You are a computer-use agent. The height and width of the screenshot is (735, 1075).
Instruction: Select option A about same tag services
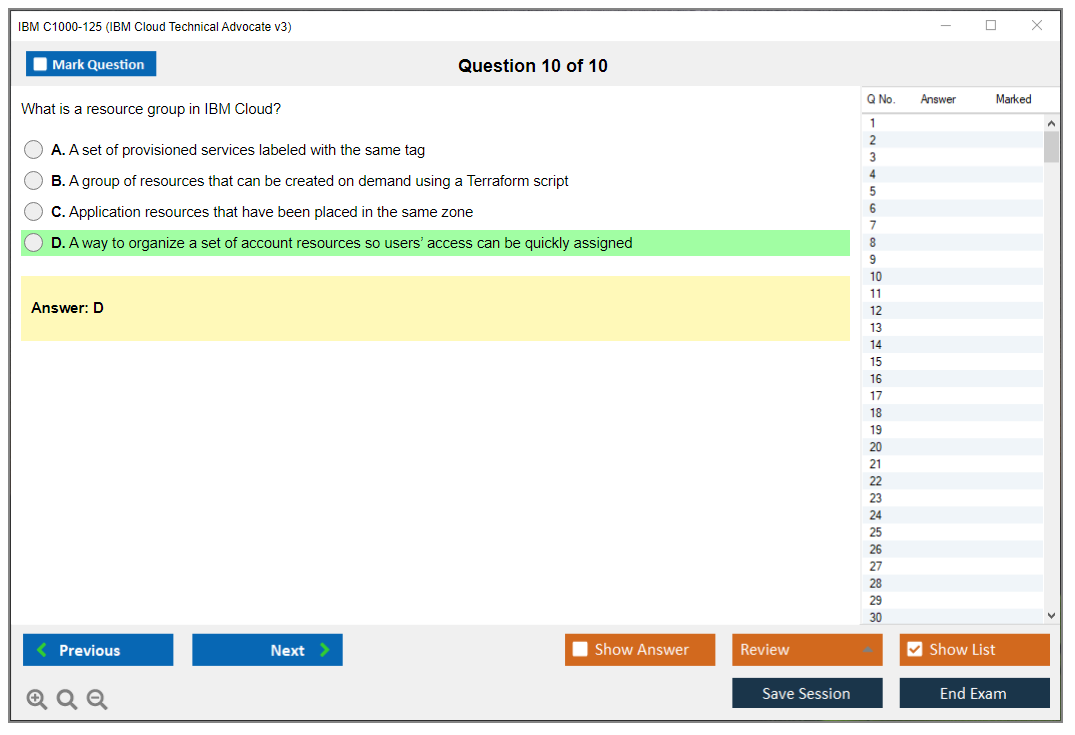tap(34, 150)
